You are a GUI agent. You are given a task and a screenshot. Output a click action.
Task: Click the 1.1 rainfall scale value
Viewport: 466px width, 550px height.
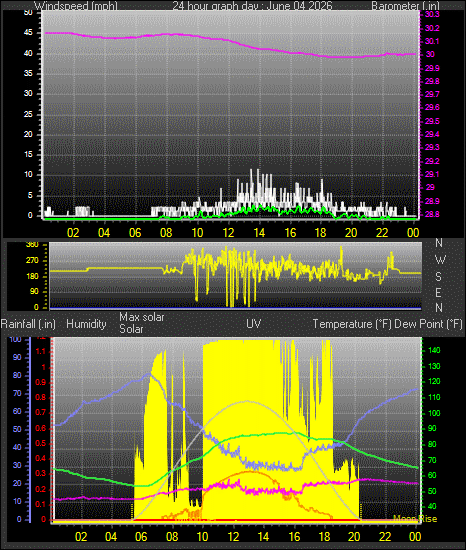tap(41, 351)
